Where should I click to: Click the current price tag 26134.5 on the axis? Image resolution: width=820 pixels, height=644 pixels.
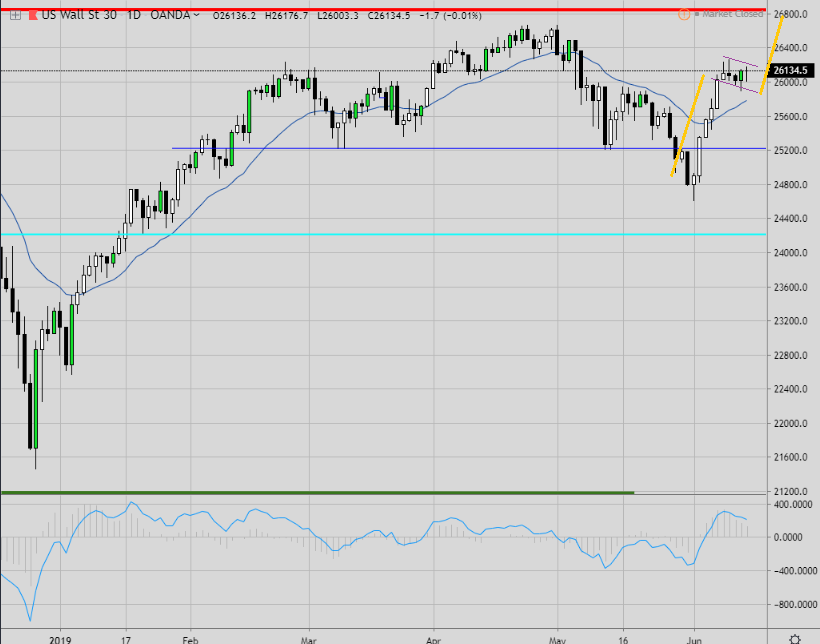pyautogui.click(x=790, y=70)
